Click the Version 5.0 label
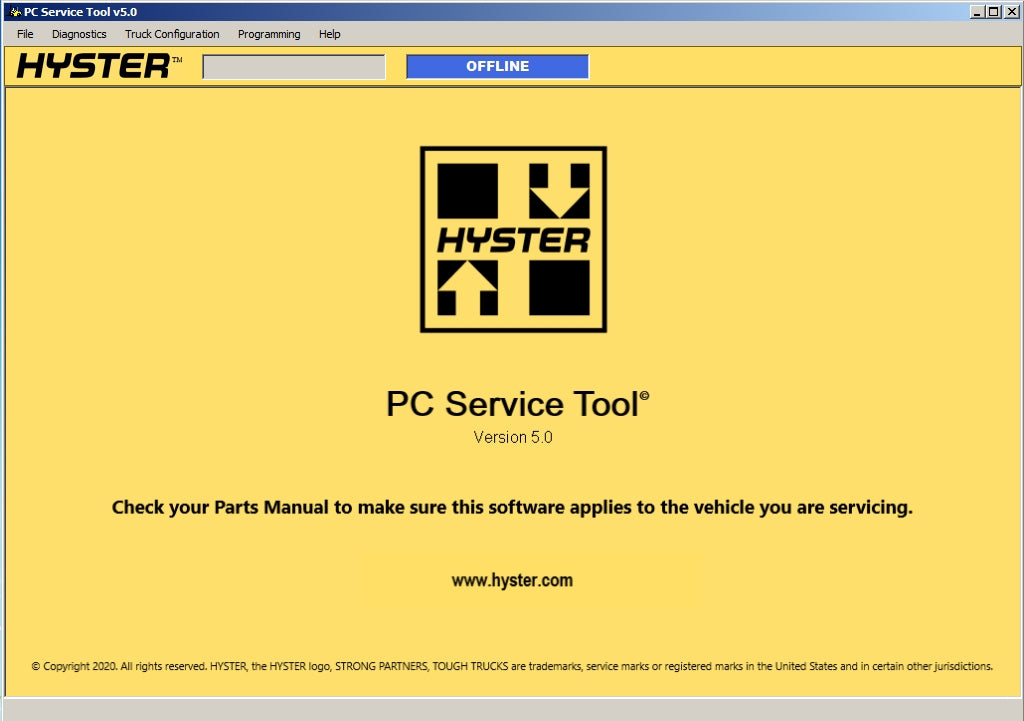This screenshot has width=1024, height=721. pyautogui.click(x=513, y=438)
